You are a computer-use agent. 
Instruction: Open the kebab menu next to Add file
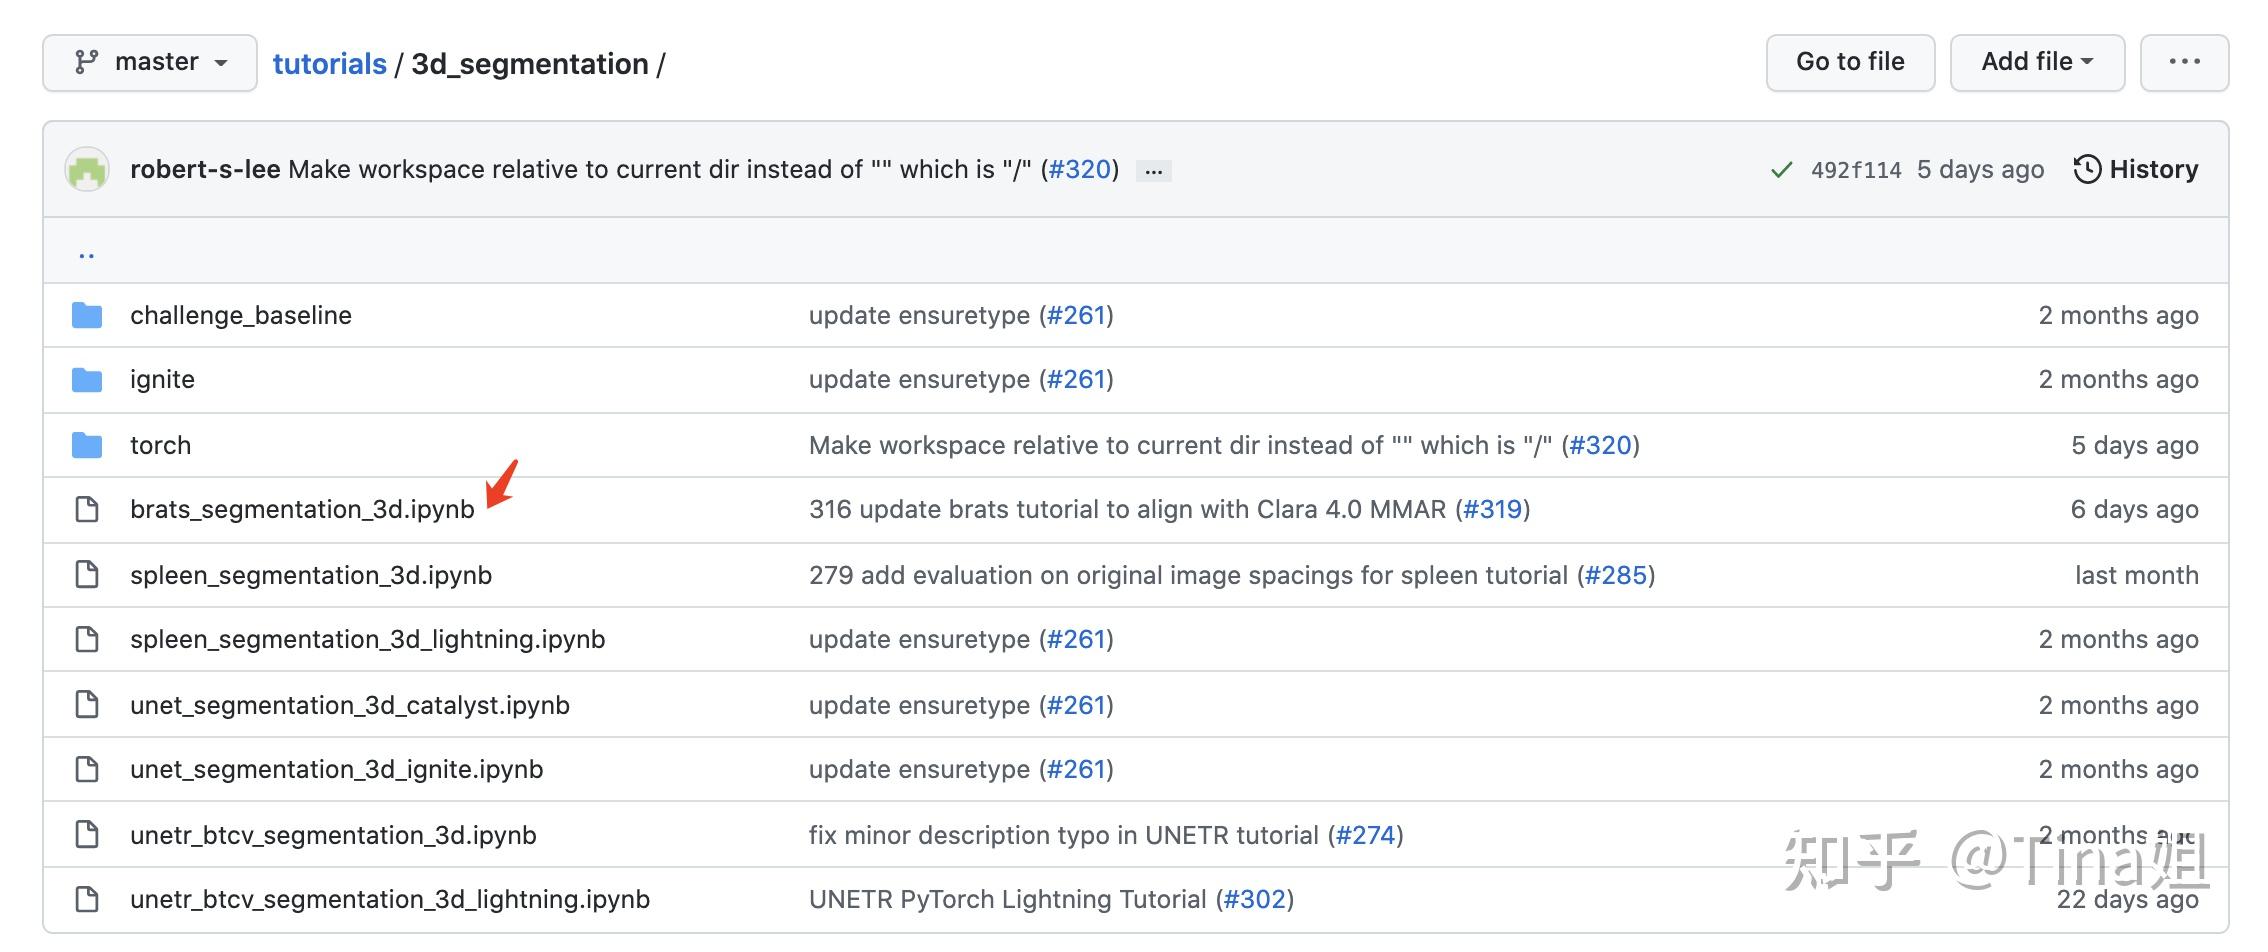pyautogui.click(x=2183, y=61)
